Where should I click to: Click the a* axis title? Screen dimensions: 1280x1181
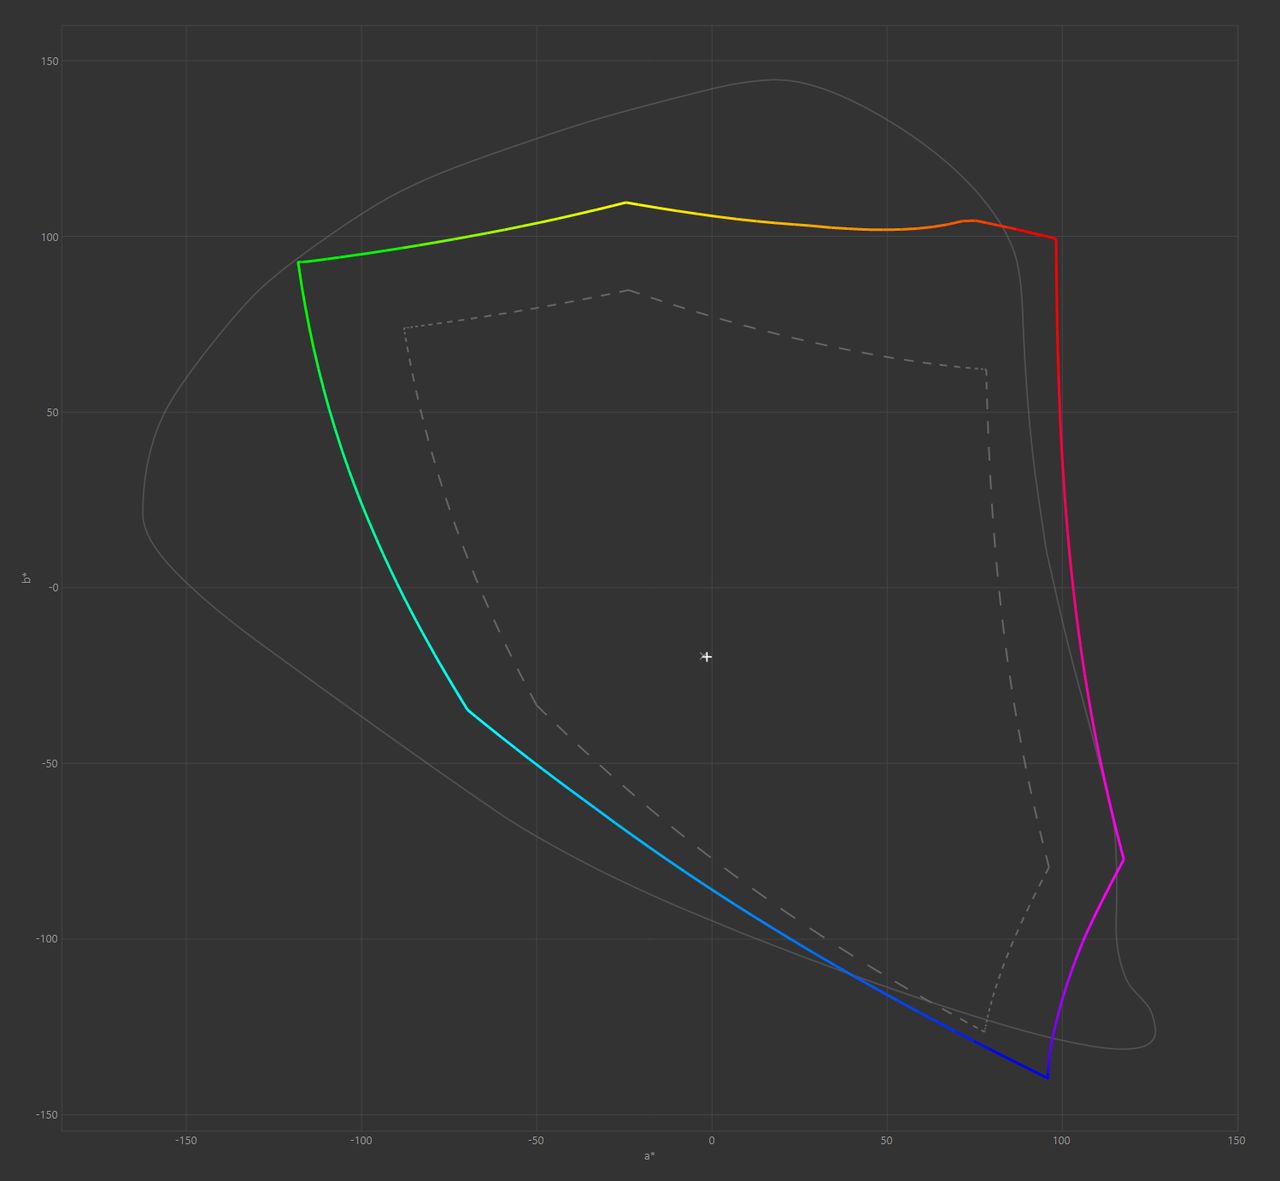click(x=649, y=1157)
